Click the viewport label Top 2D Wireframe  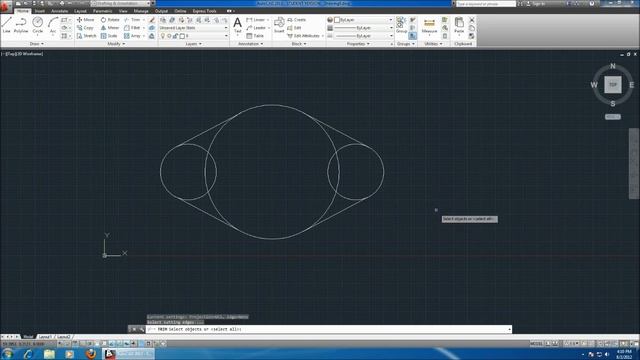(23, 54)
